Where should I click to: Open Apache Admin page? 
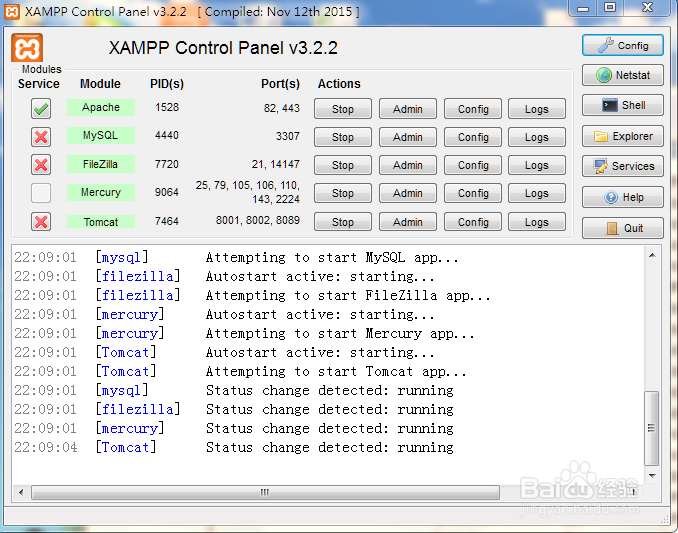pos(408,109)
